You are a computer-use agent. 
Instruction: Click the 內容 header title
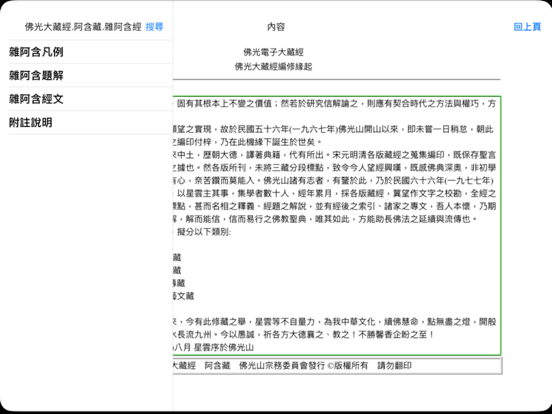pyautogui.click(x=276, y=27)
